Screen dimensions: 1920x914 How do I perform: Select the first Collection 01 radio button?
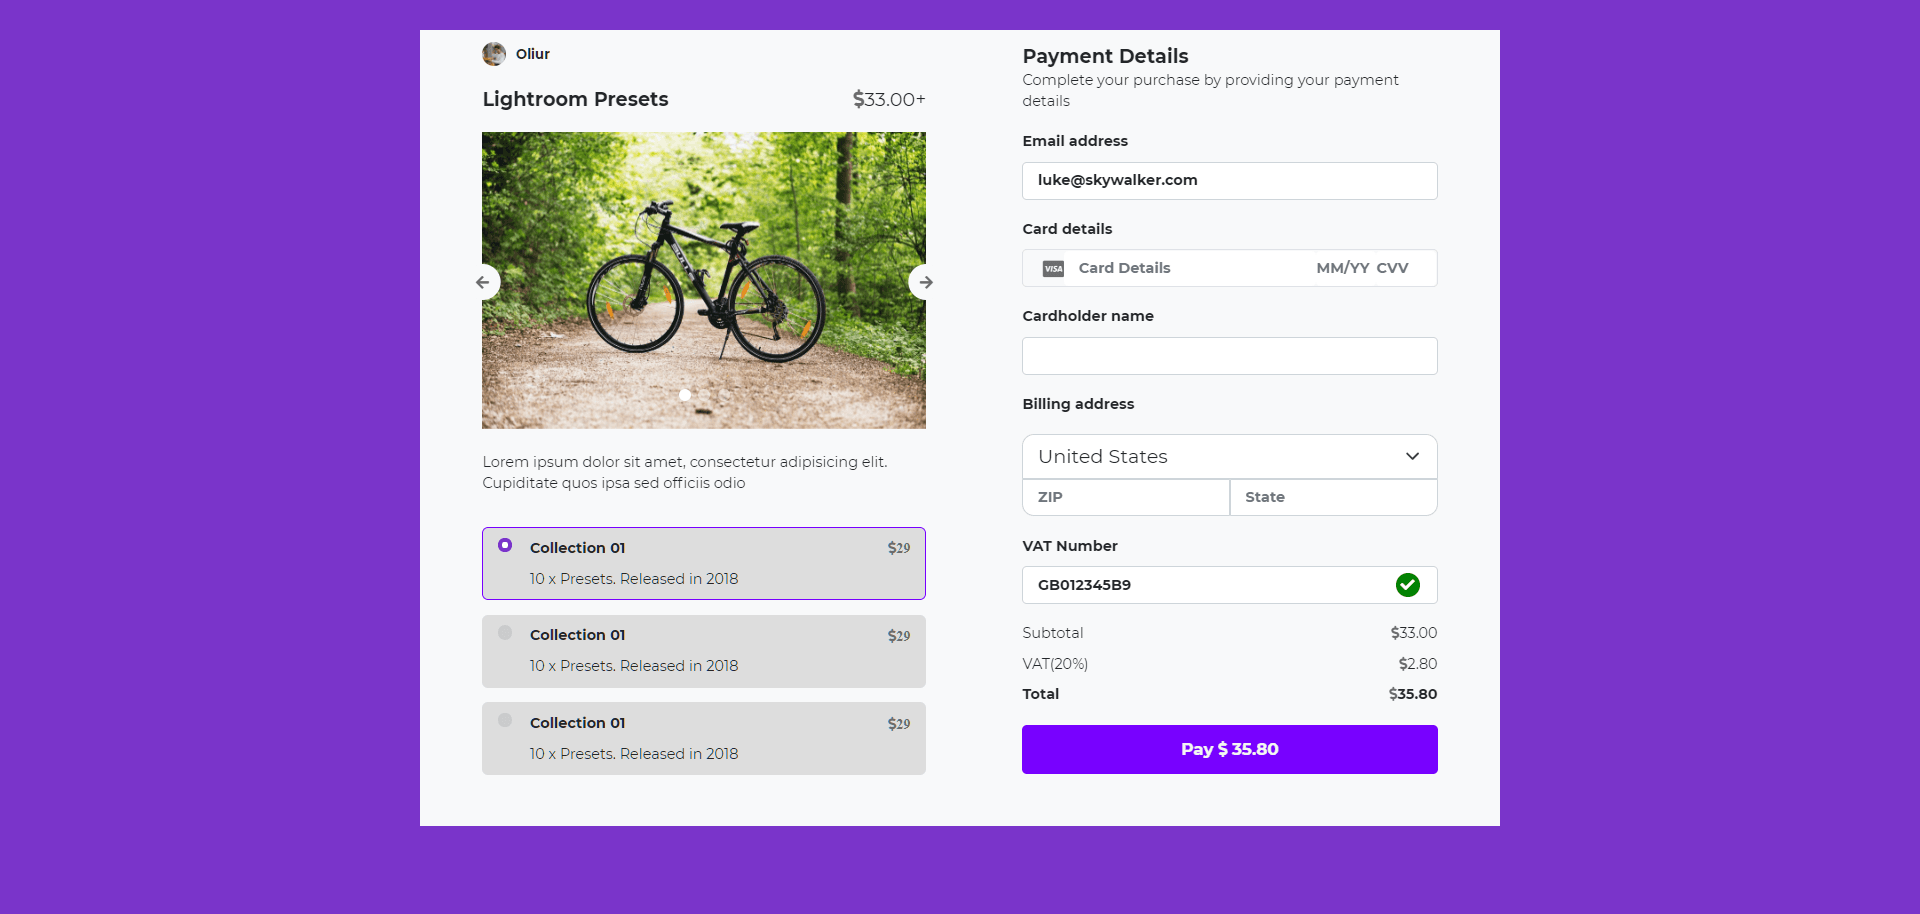pos(505,545)
